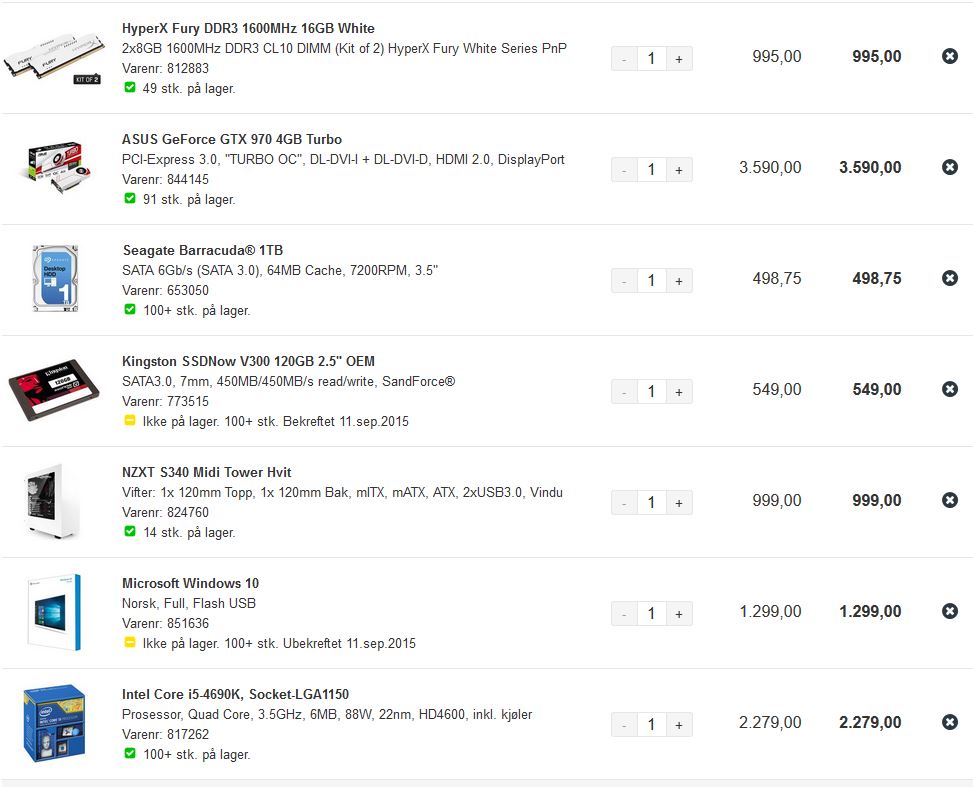
Task: Remove ASUS GeForce GTX 970 item
Action: tap(949, 168)
